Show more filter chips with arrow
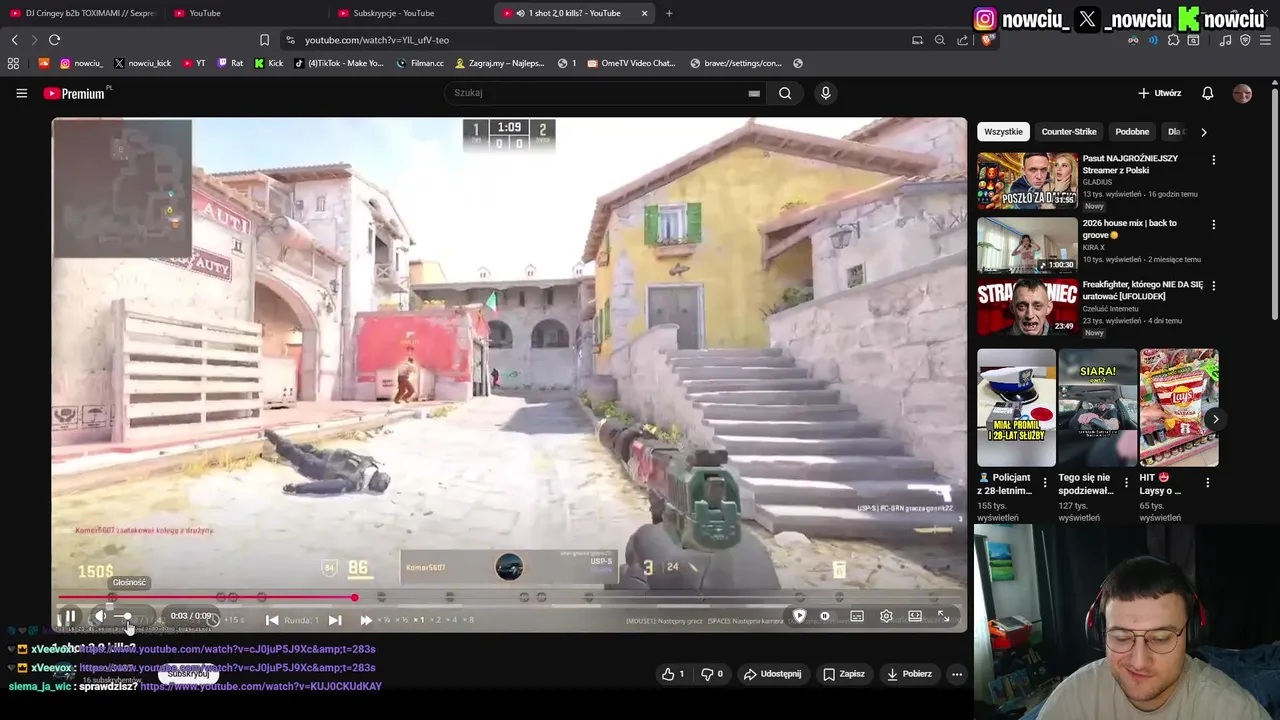Image resolution: width=1280 pixels, height=720 pixels. click(1203, 132)
